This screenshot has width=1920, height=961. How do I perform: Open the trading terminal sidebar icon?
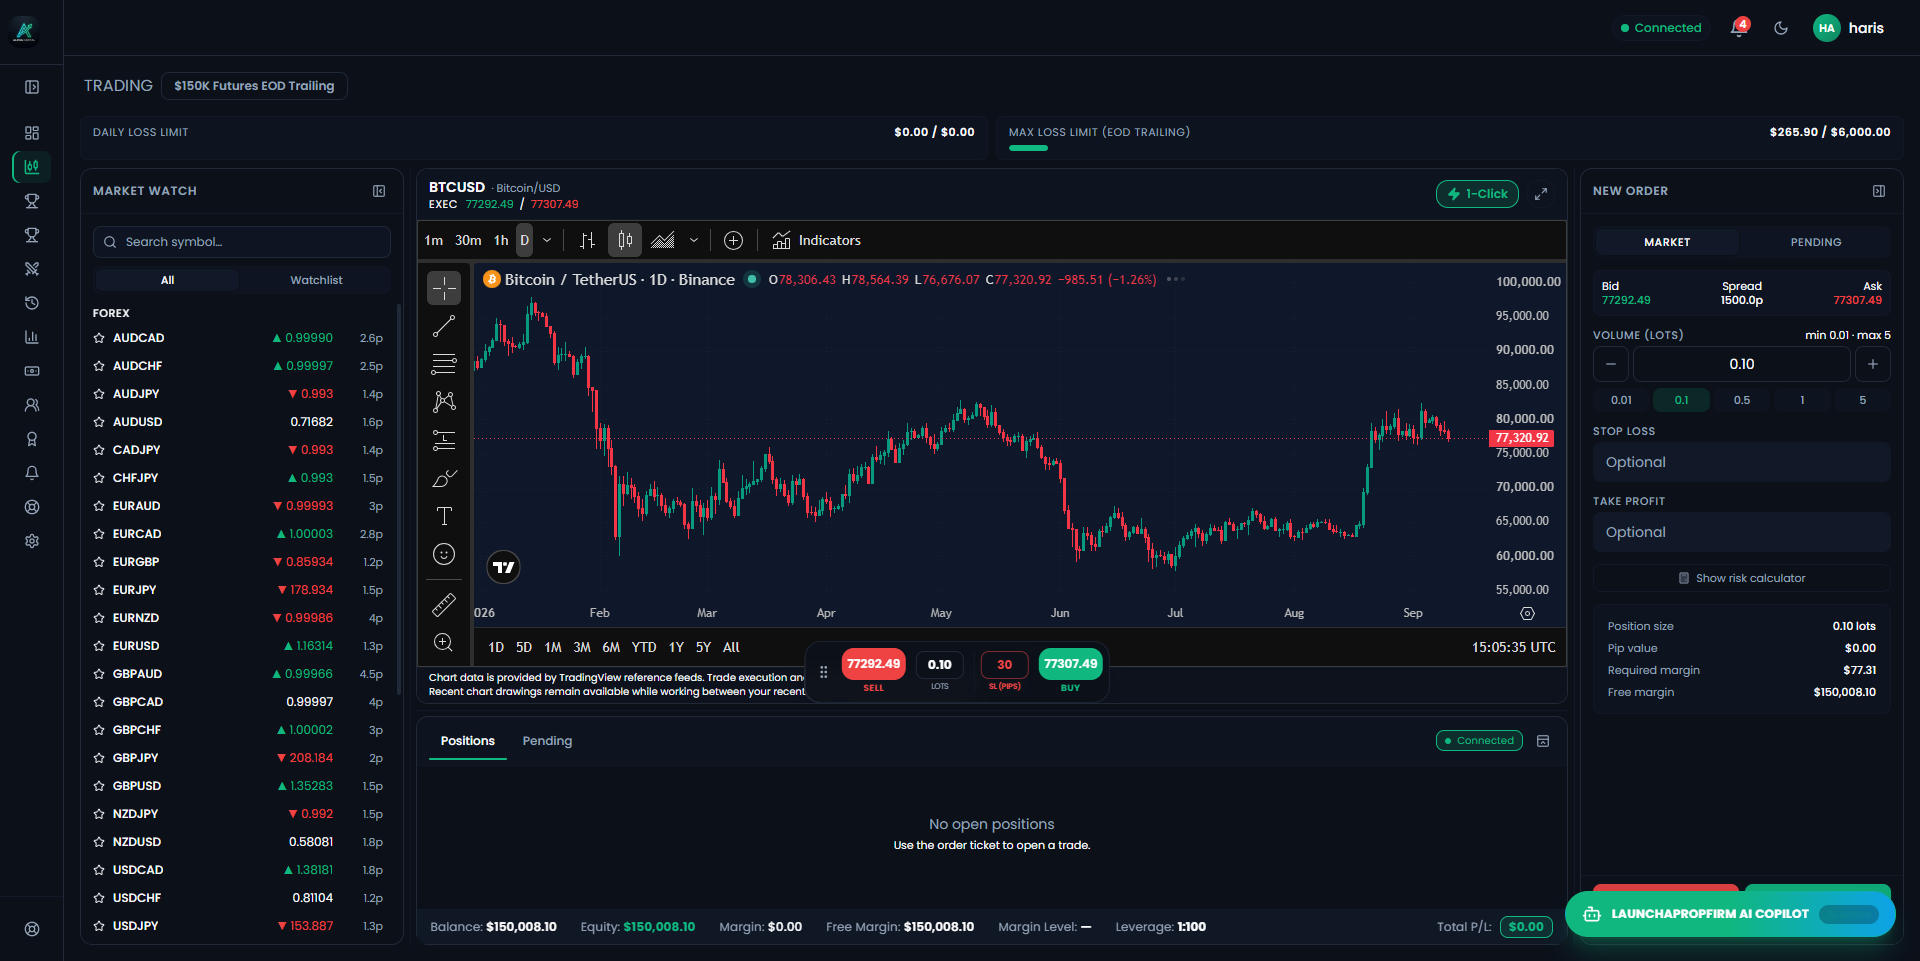(32, 167)
